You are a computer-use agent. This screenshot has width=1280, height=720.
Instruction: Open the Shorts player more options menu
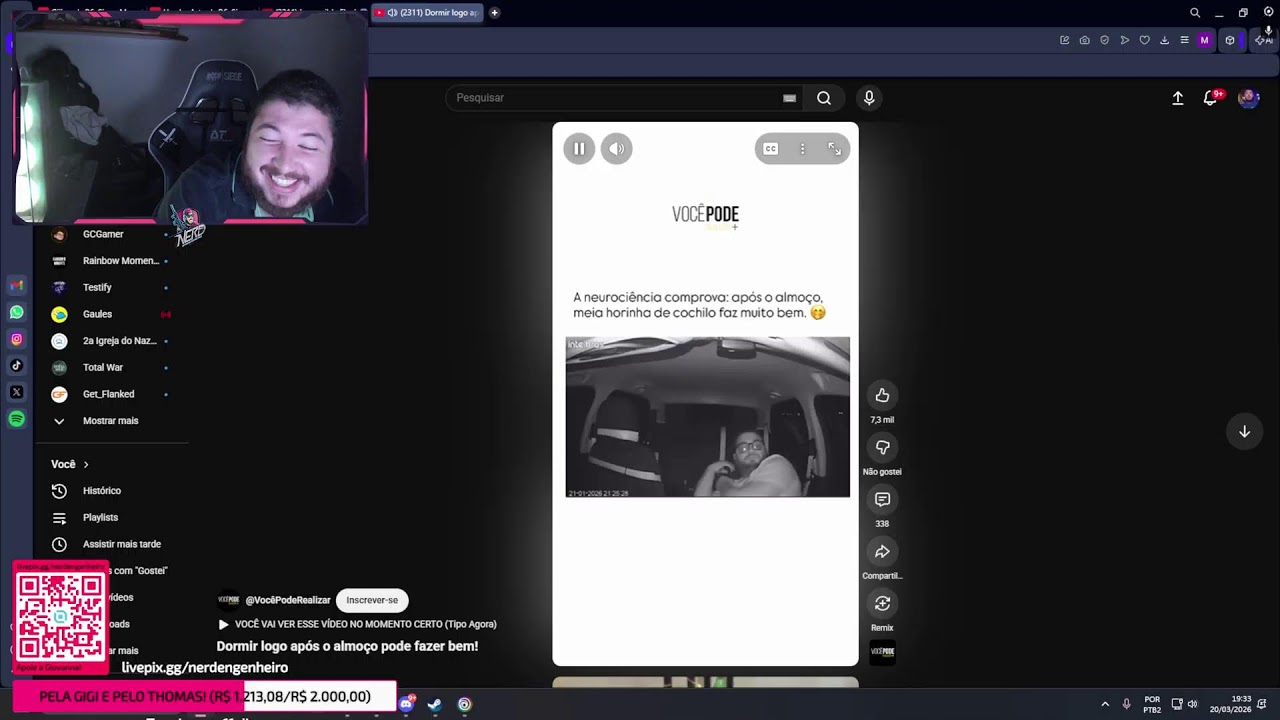(x=802, y=149)
